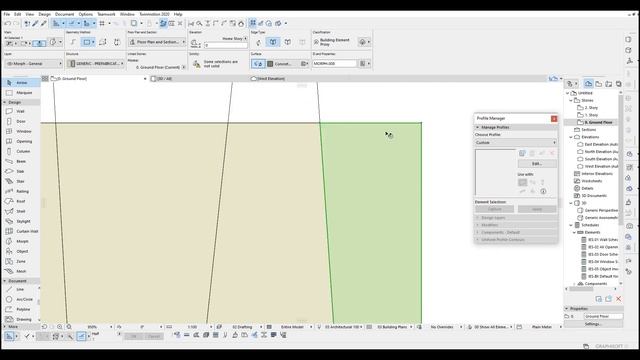Open the Design menu
640x360 pixels.
tap(44, 14)
